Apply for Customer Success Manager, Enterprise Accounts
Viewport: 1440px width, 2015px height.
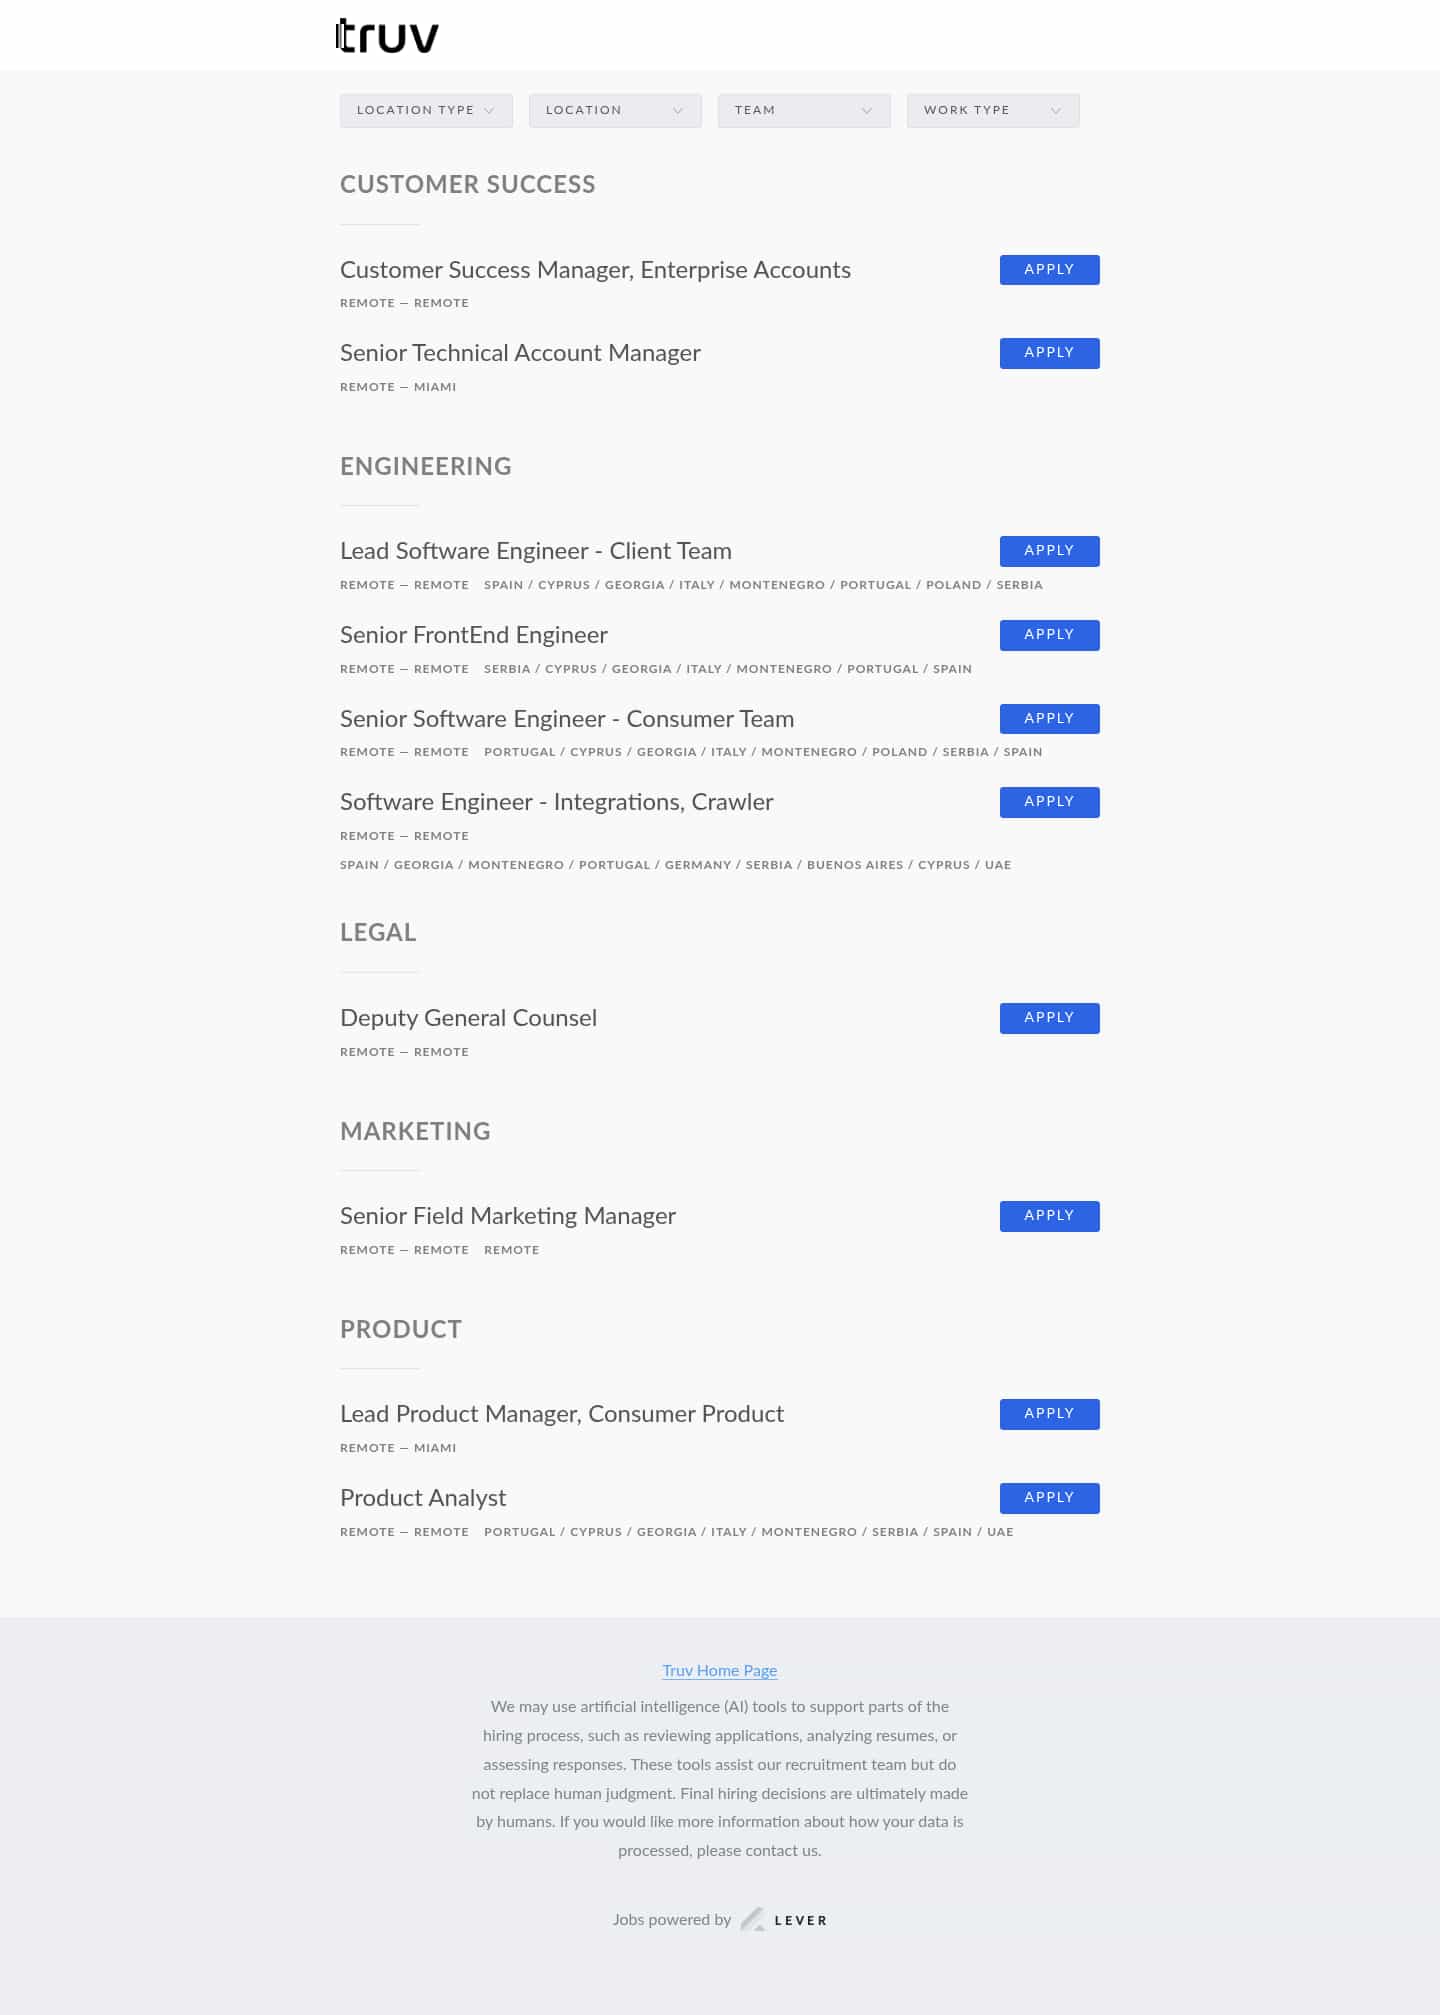1049,270
